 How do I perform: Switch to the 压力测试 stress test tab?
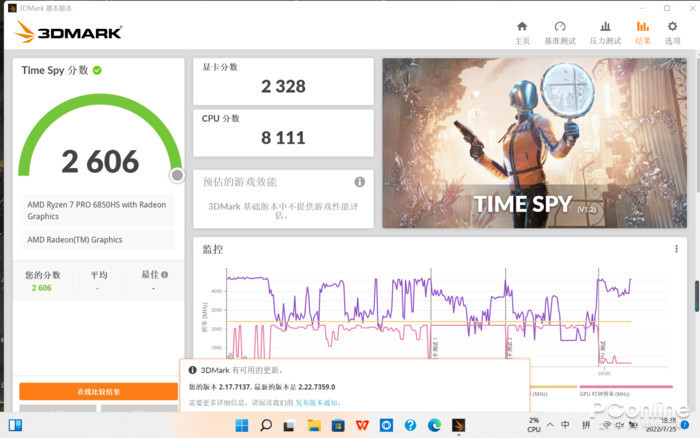605,33
